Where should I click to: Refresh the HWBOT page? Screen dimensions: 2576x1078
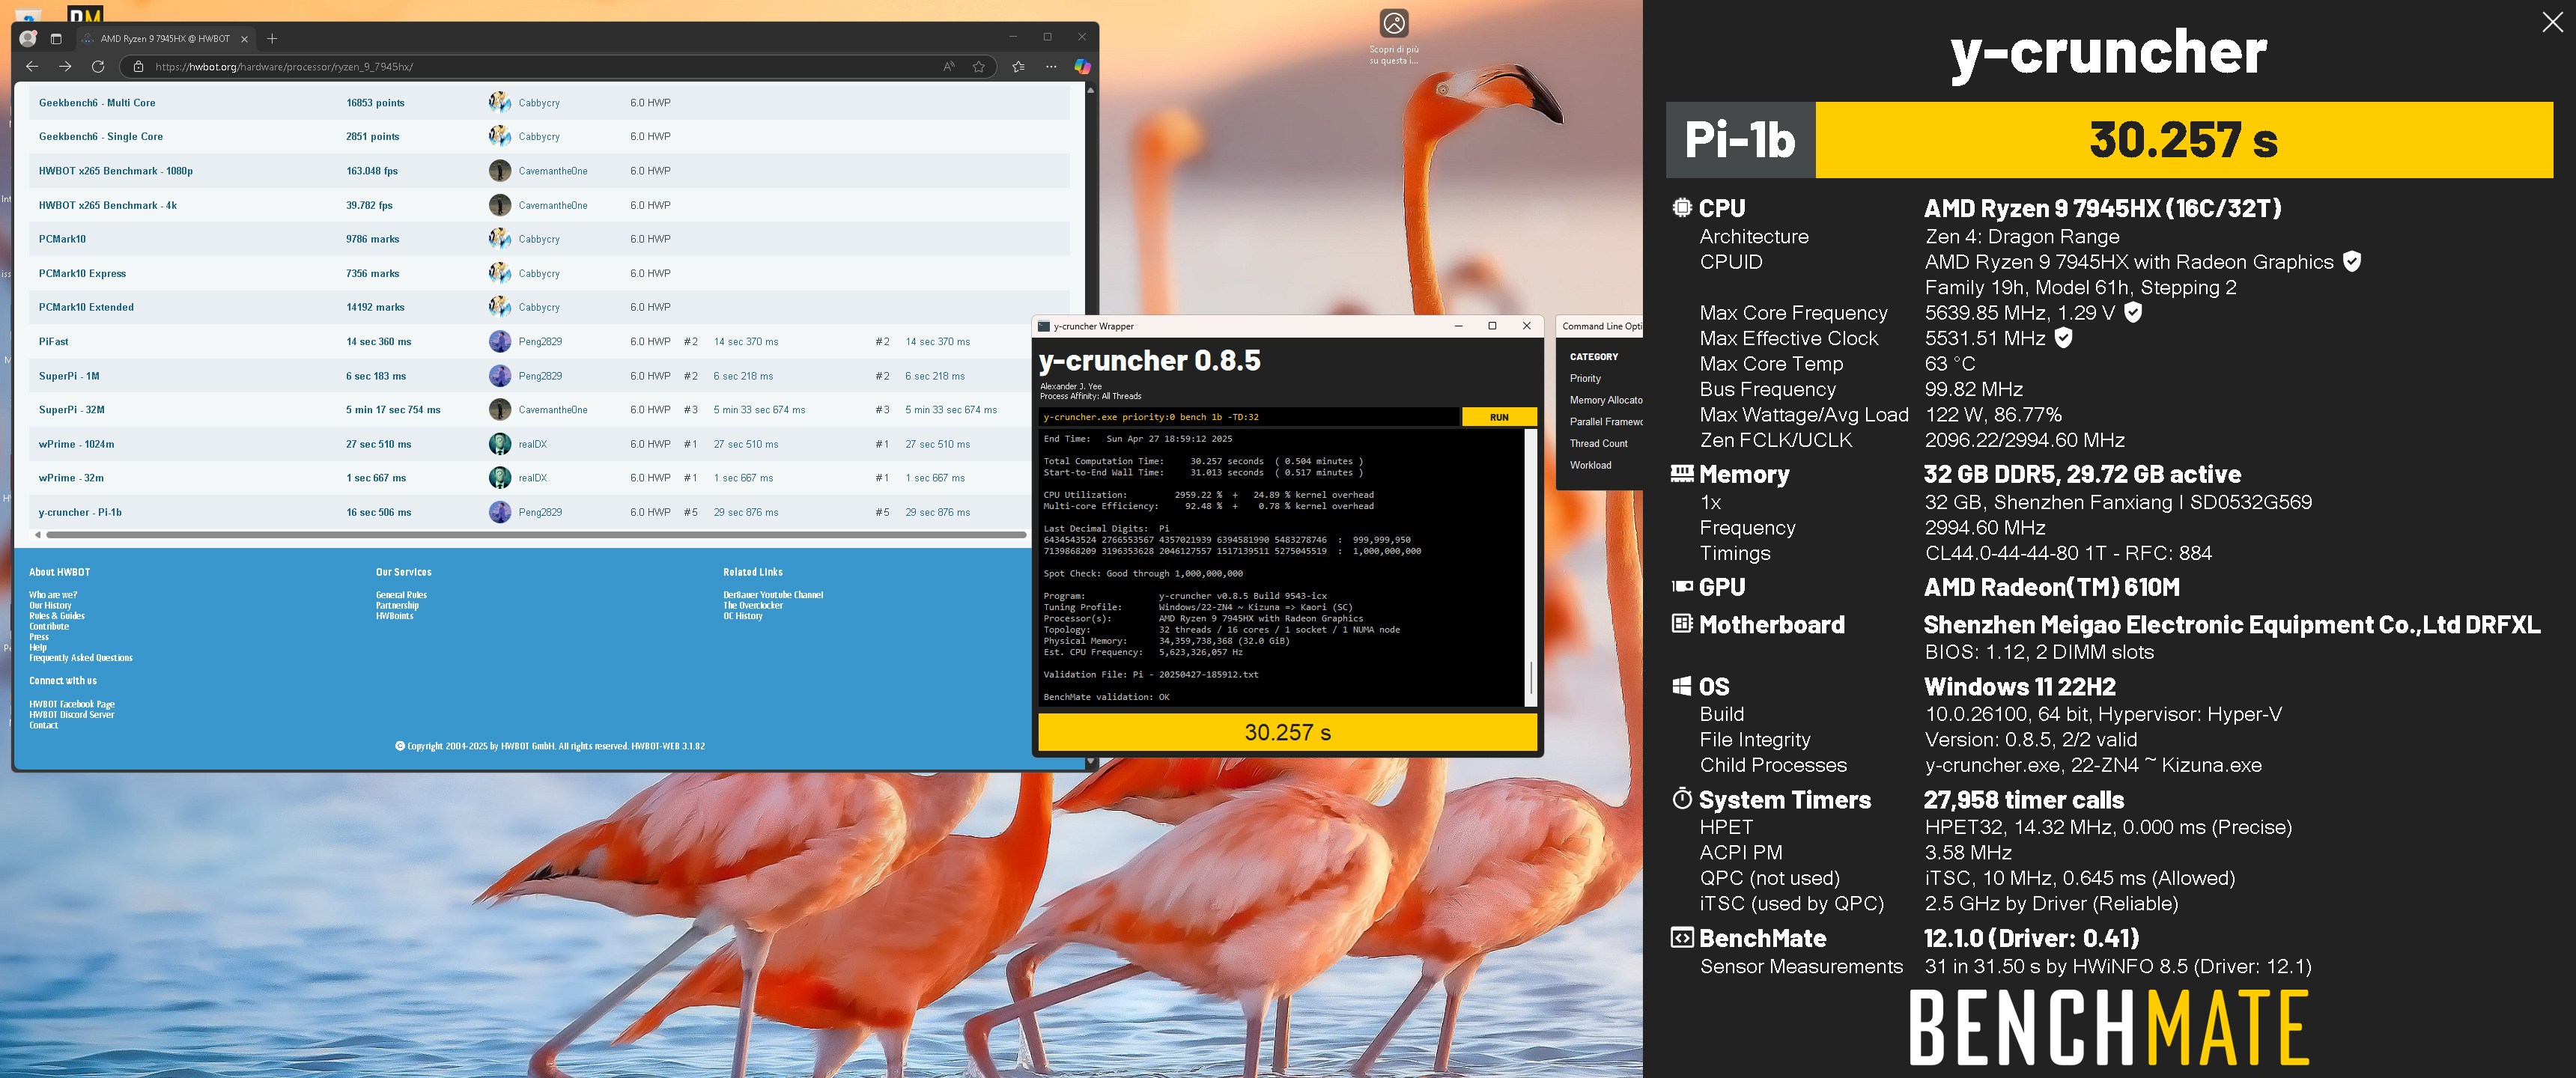98,66
